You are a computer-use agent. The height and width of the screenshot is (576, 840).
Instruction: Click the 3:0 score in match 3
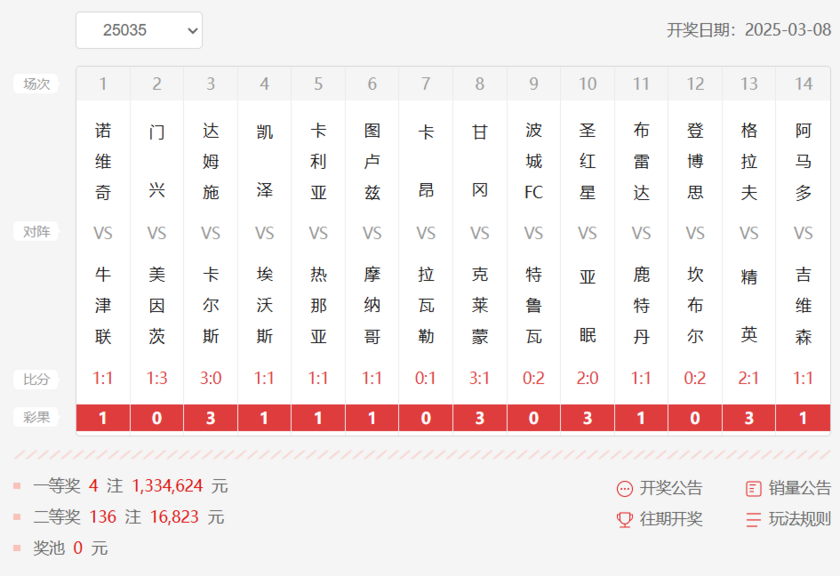pyautogui.click(x=210, y=379)
